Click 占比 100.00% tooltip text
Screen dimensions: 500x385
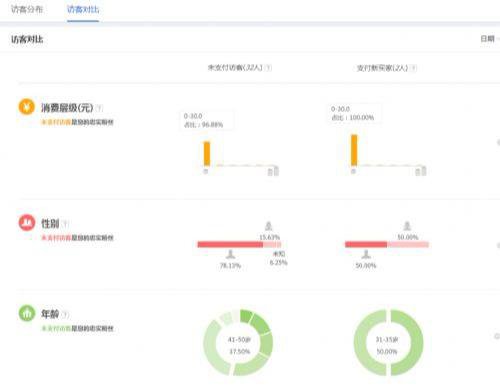coord(352,117)
